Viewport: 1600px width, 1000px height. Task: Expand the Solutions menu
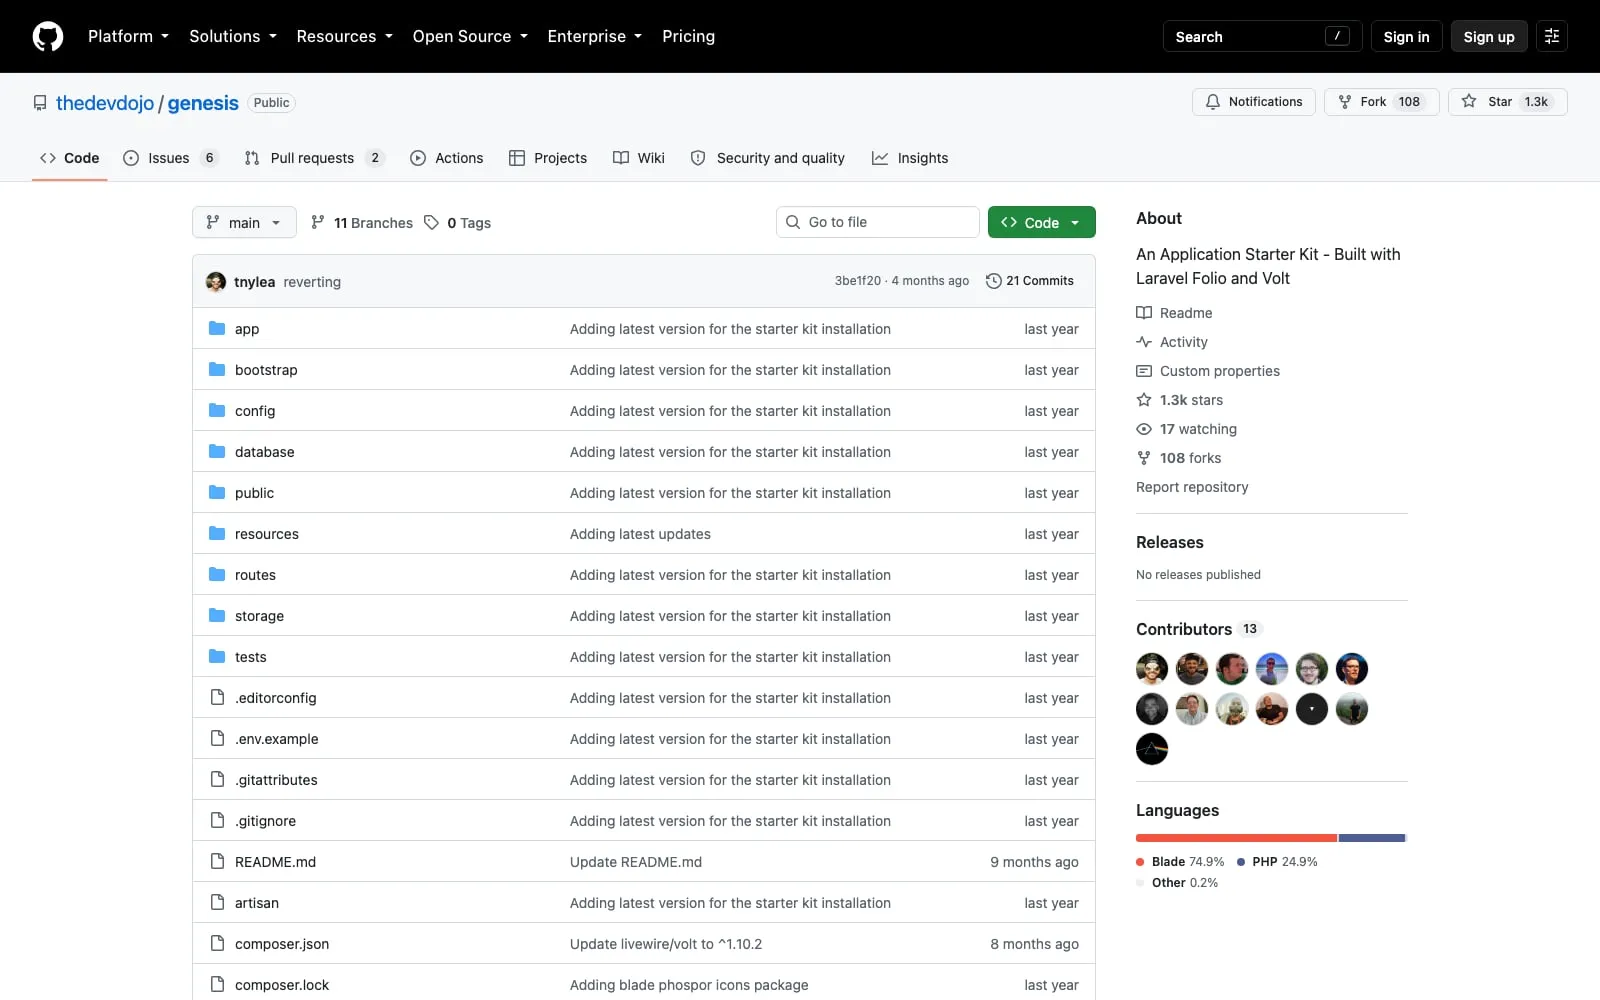[233, 36]
